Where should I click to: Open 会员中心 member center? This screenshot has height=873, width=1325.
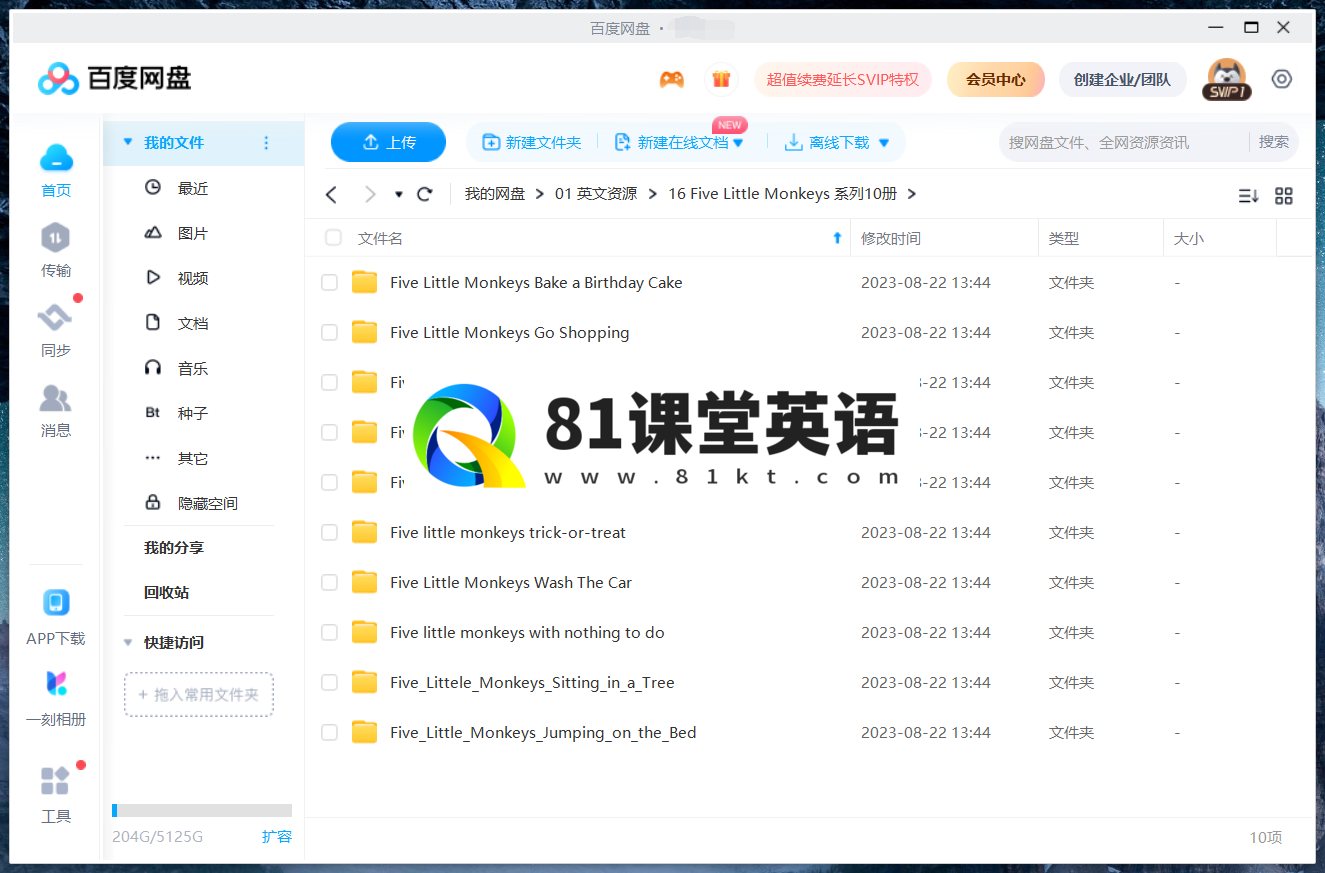[996, 79]
